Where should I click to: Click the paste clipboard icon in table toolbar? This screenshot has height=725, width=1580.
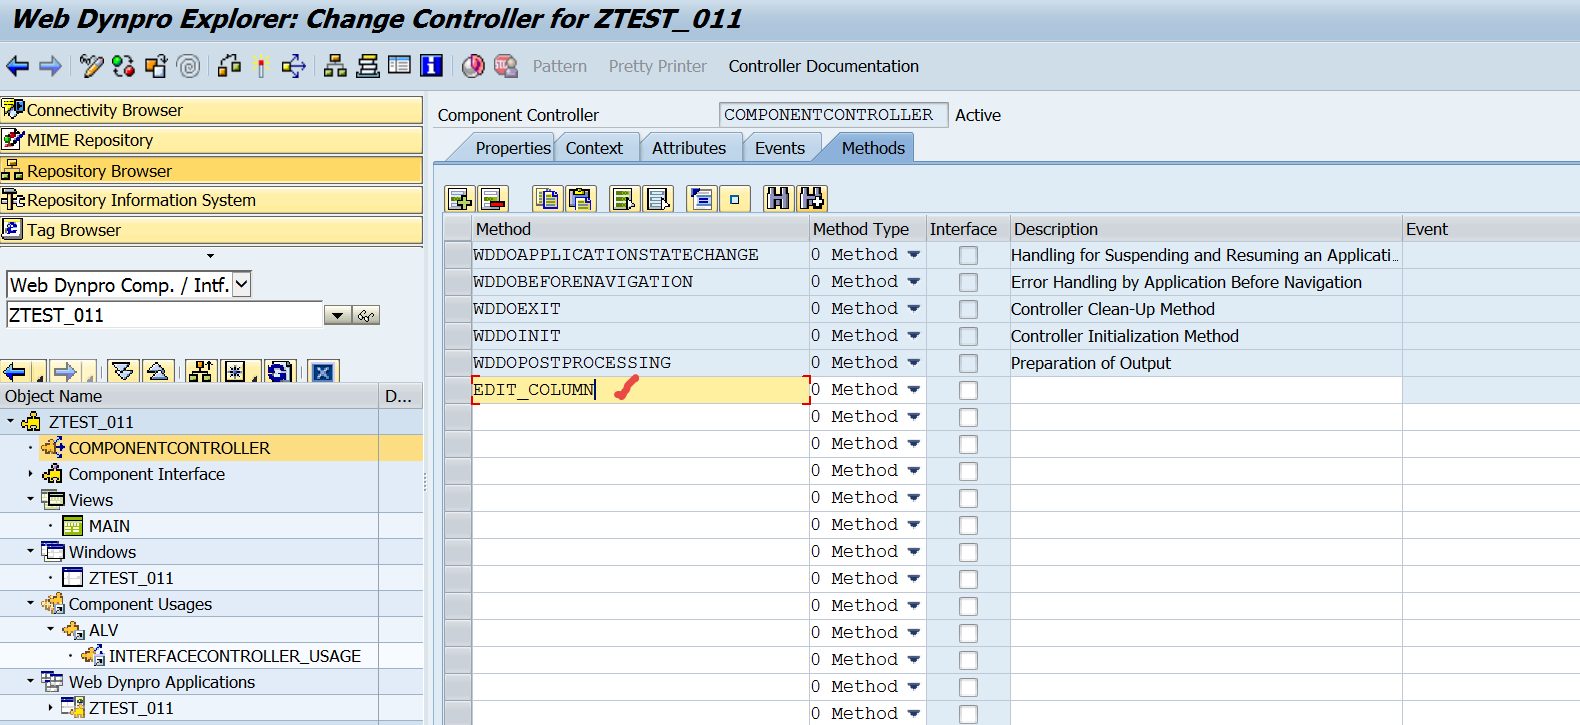point(580,199)
